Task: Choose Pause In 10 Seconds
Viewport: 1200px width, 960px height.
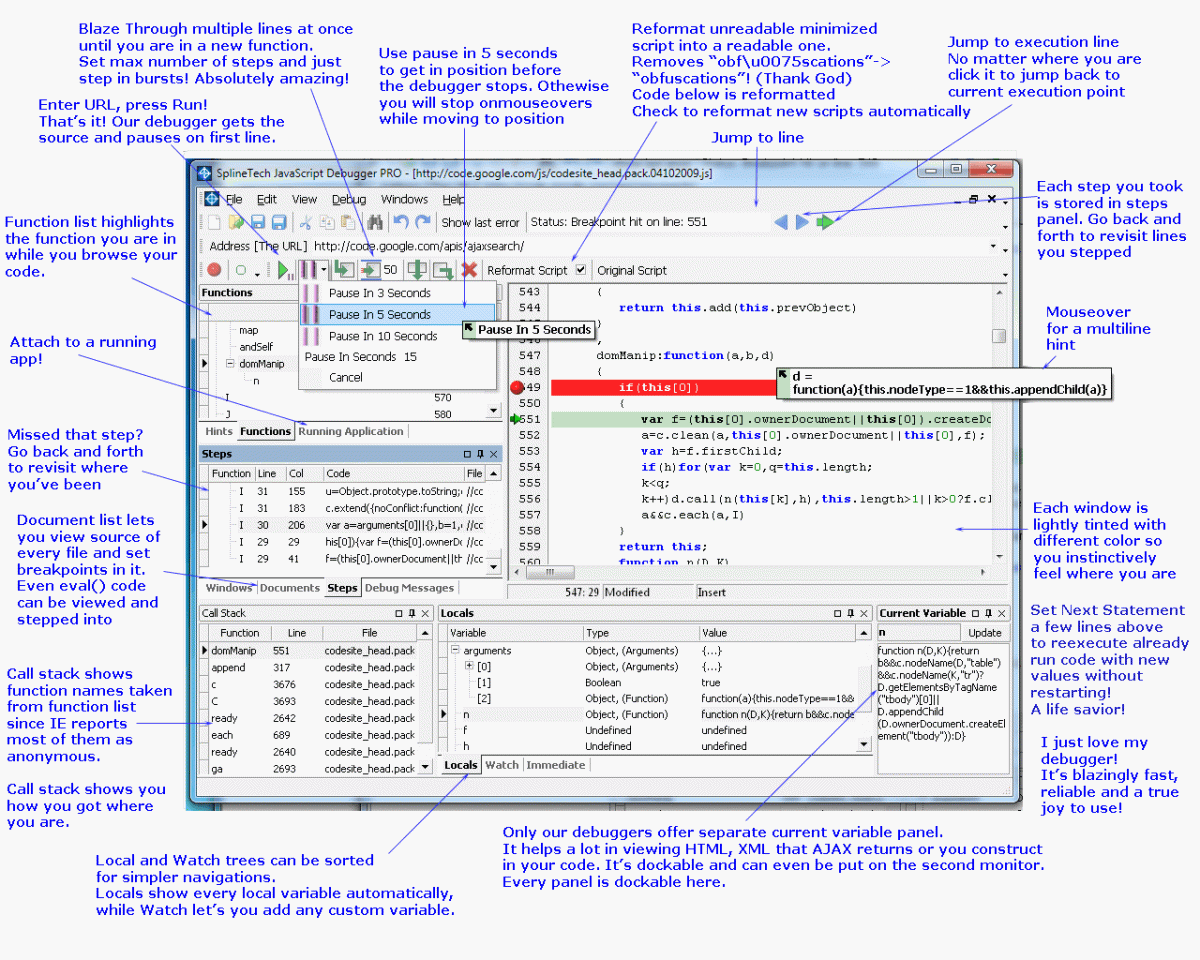Action: click(397, 336)
